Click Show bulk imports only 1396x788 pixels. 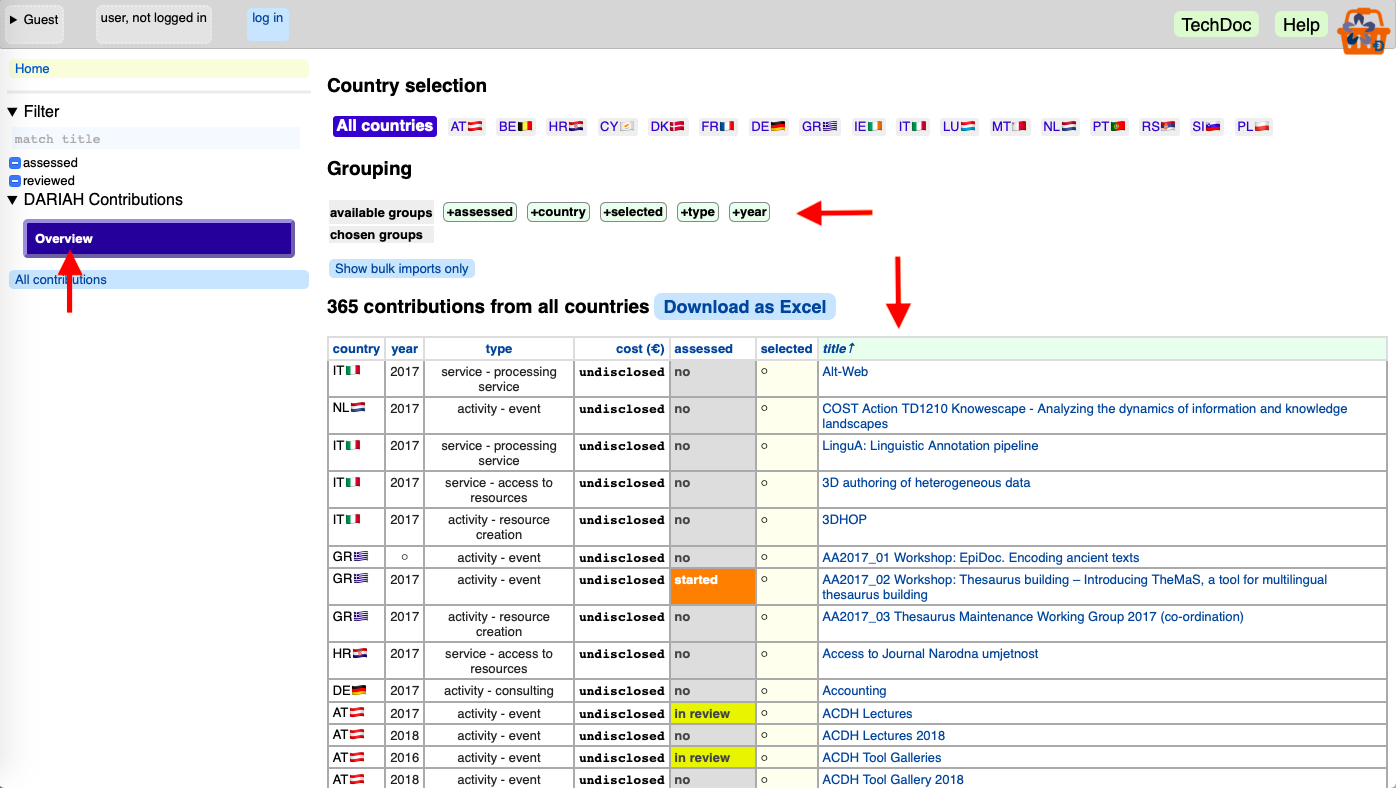pos(402,269)
